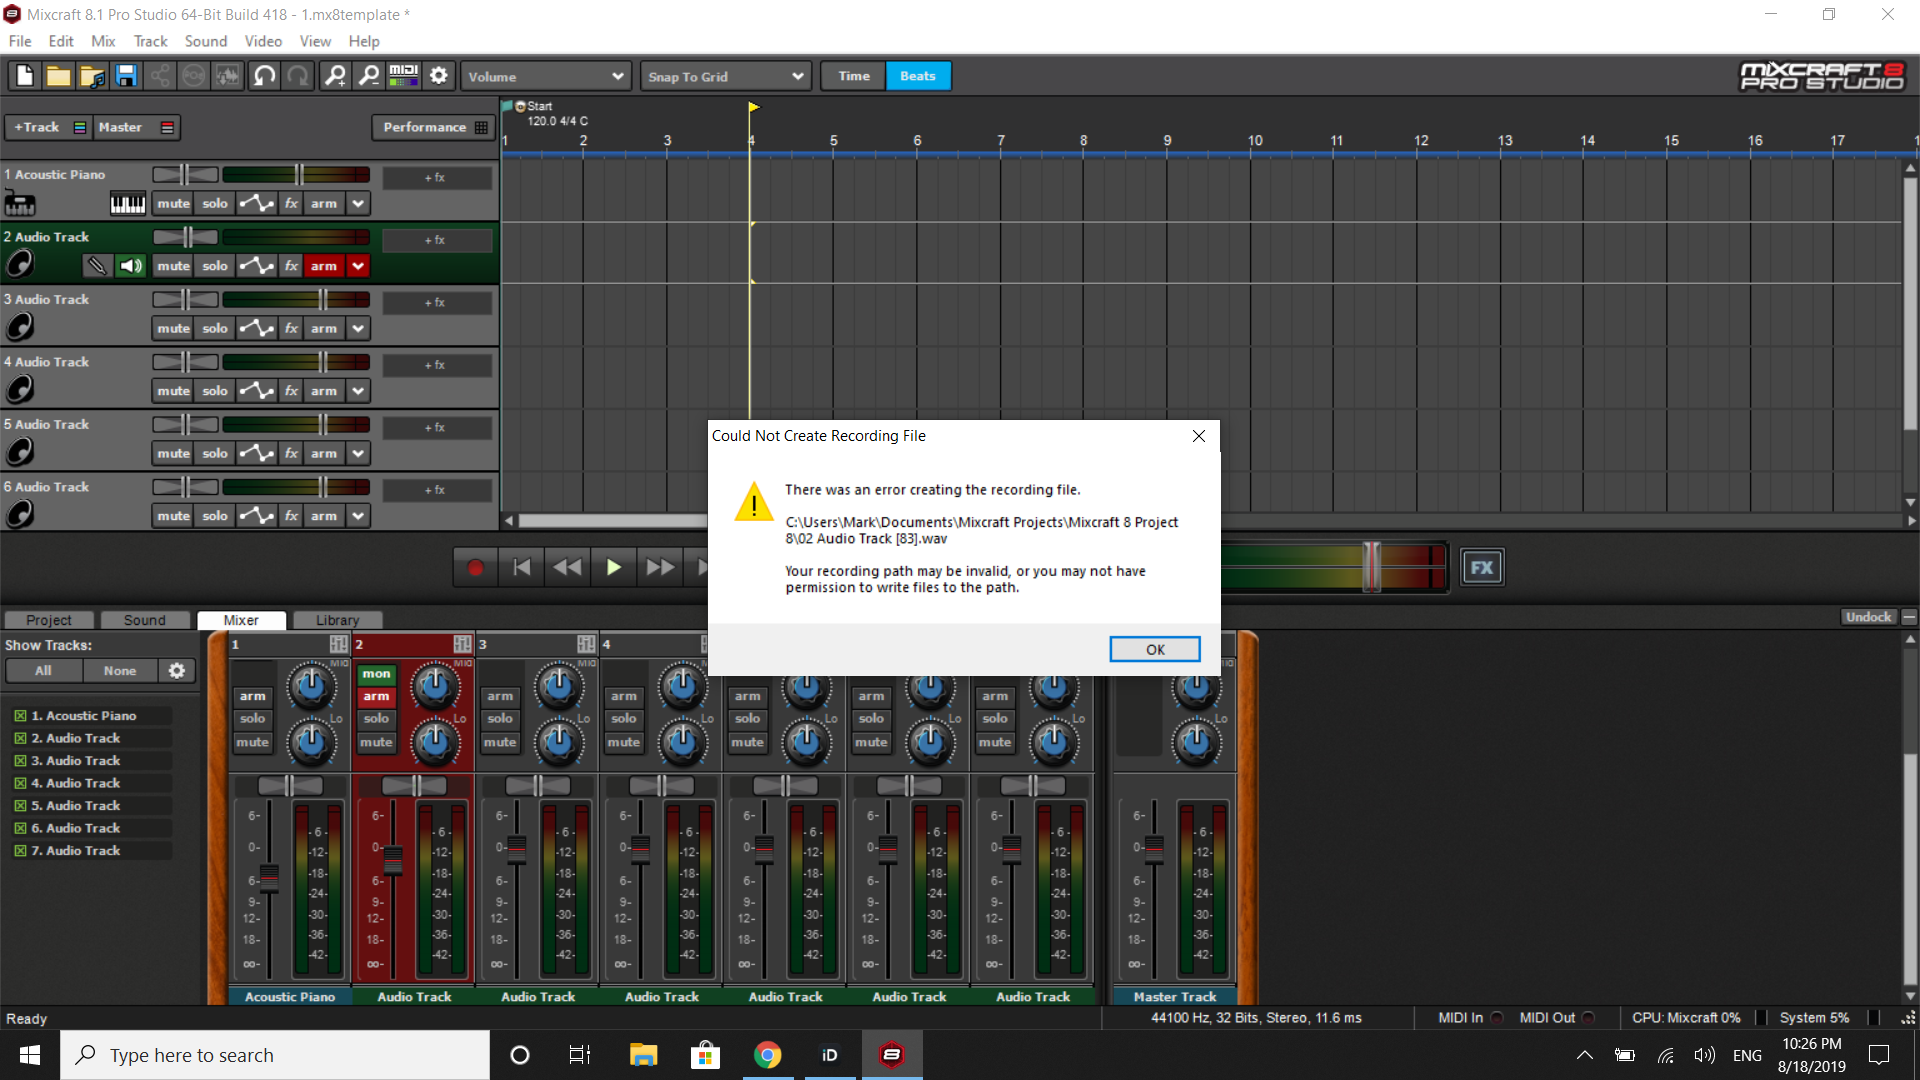Click the gear icon under Show Tracks
This screenshot has width=1920, height=1080.
click(x=177, y=671)
